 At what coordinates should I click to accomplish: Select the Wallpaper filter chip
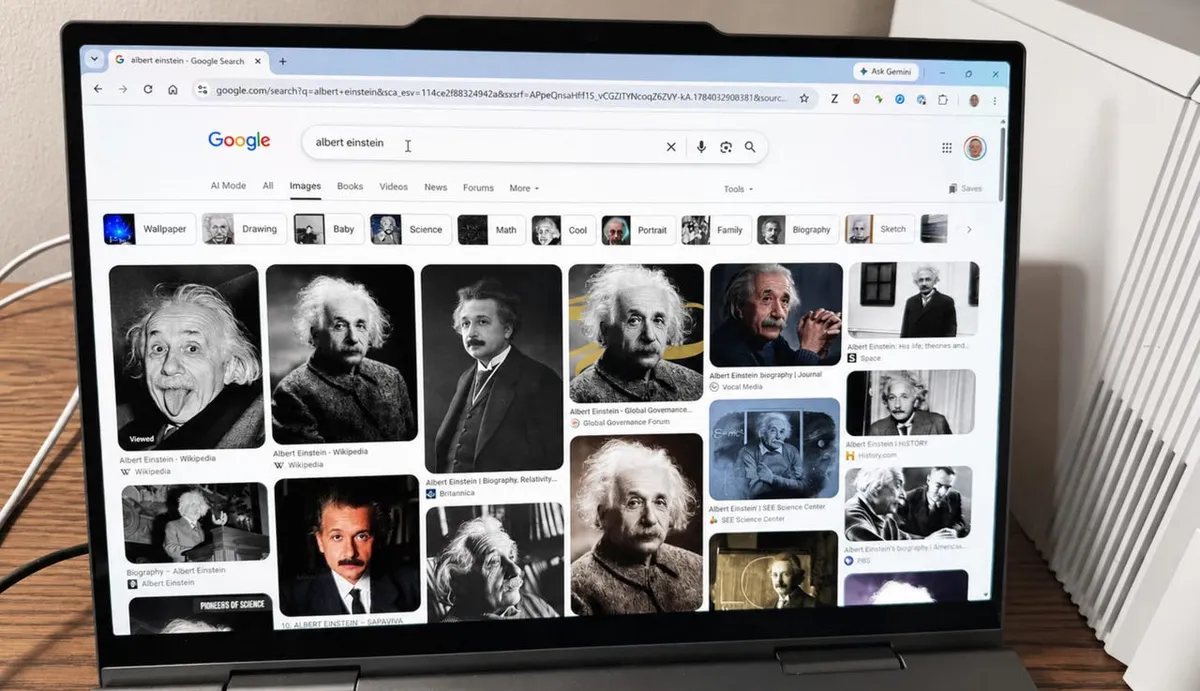tap(147, 229)
